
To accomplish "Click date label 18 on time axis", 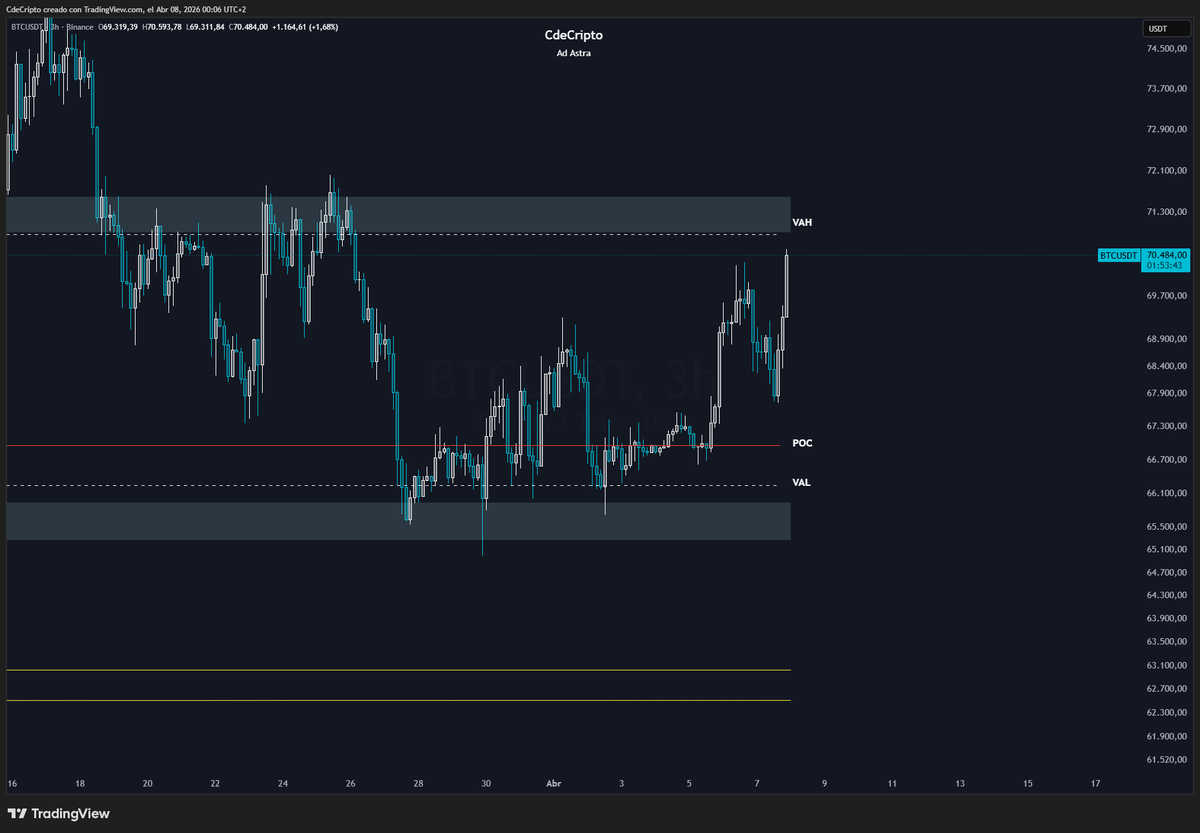I will coord(80,785).
